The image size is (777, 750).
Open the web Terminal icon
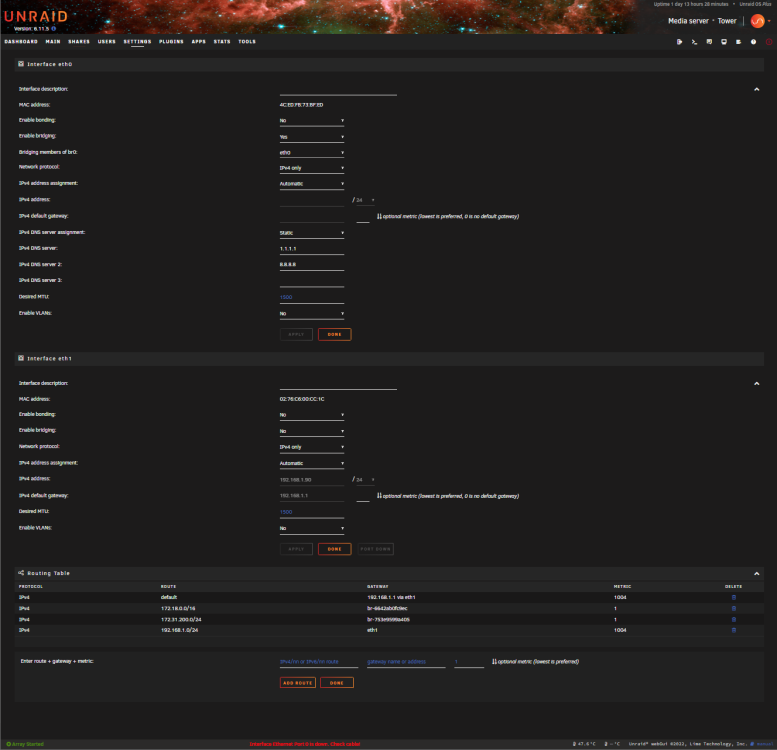point(694,42)
